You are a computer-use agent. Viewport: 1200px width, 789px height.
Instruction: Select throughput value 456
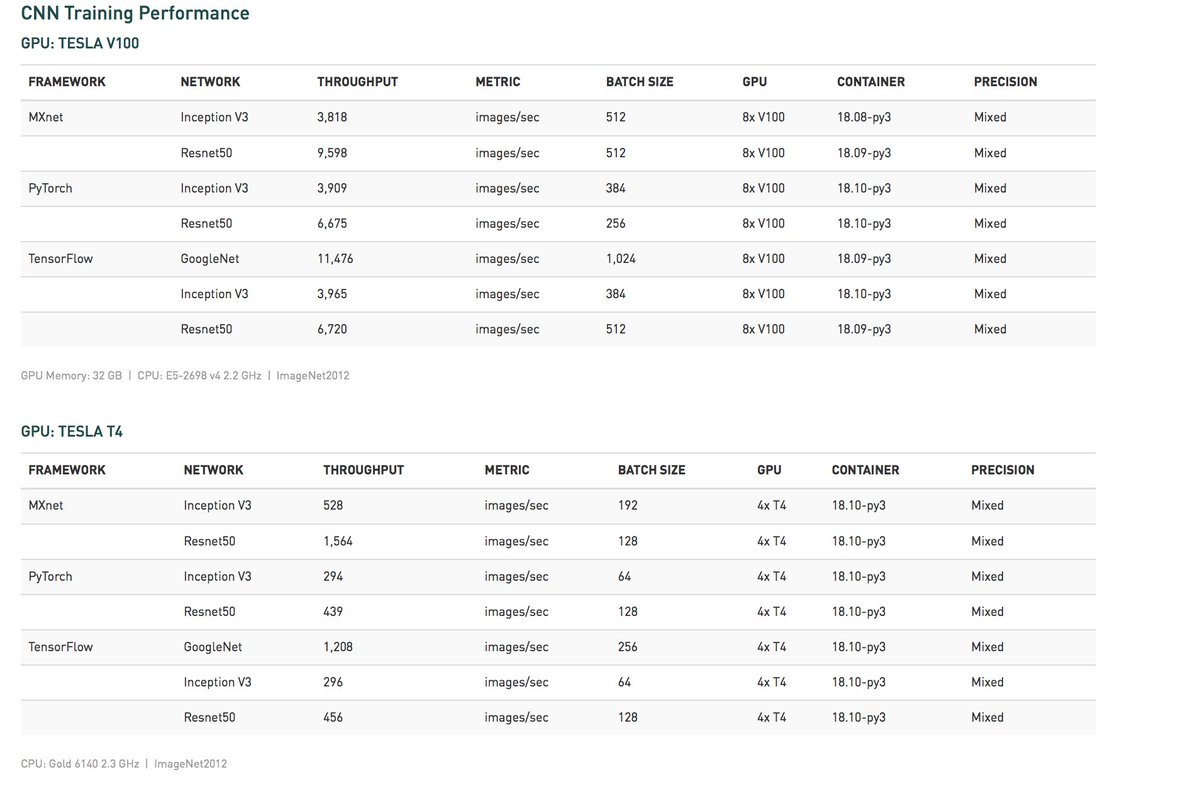[x=333, y=717]
